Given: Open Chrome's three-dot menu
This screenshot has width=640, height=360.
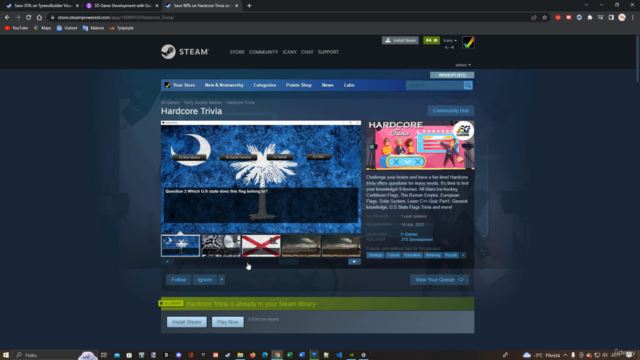Looking at the screenshot, I should tap(633, 18).
